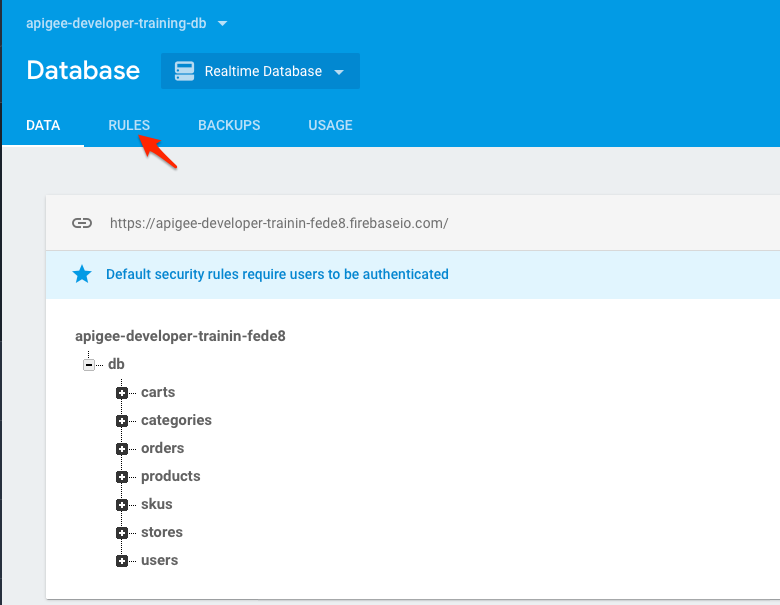This screenshot has height=605, width=780.
Task: Click the link chain icon beside URL
Action: point(82,223)
